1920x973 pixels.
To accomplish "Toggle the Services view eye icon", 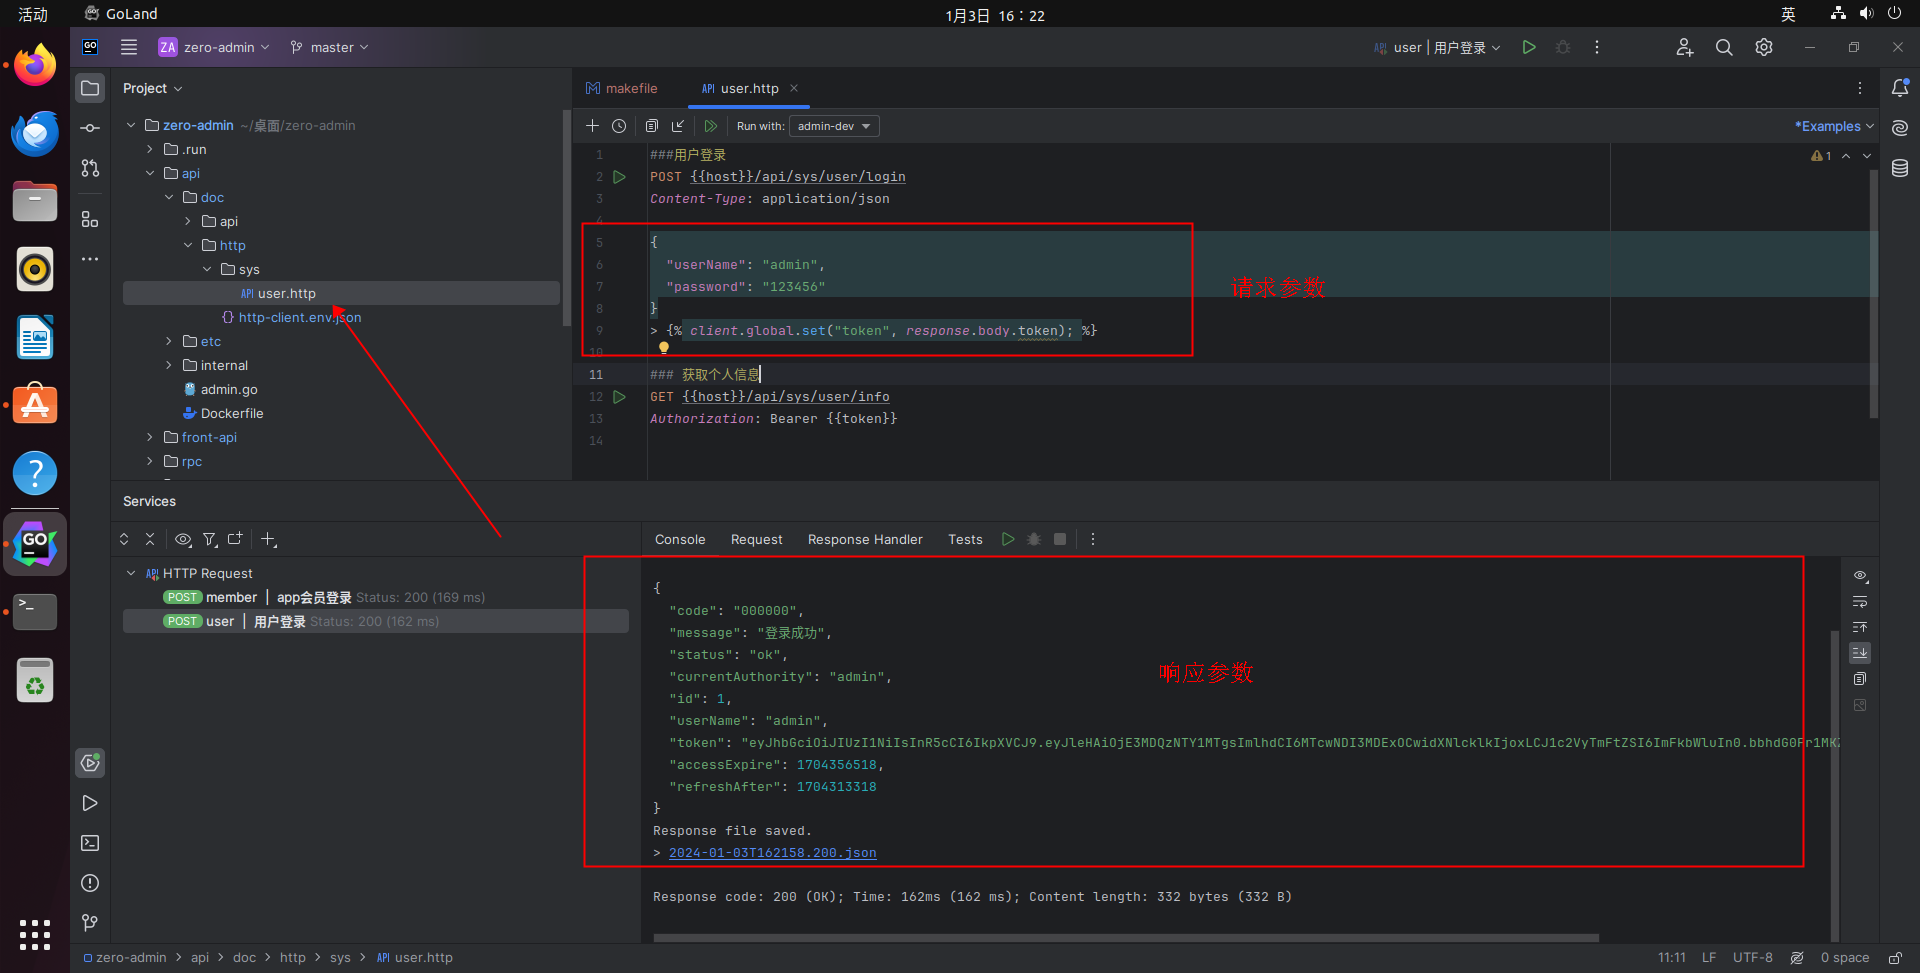I will coord(183,539).
